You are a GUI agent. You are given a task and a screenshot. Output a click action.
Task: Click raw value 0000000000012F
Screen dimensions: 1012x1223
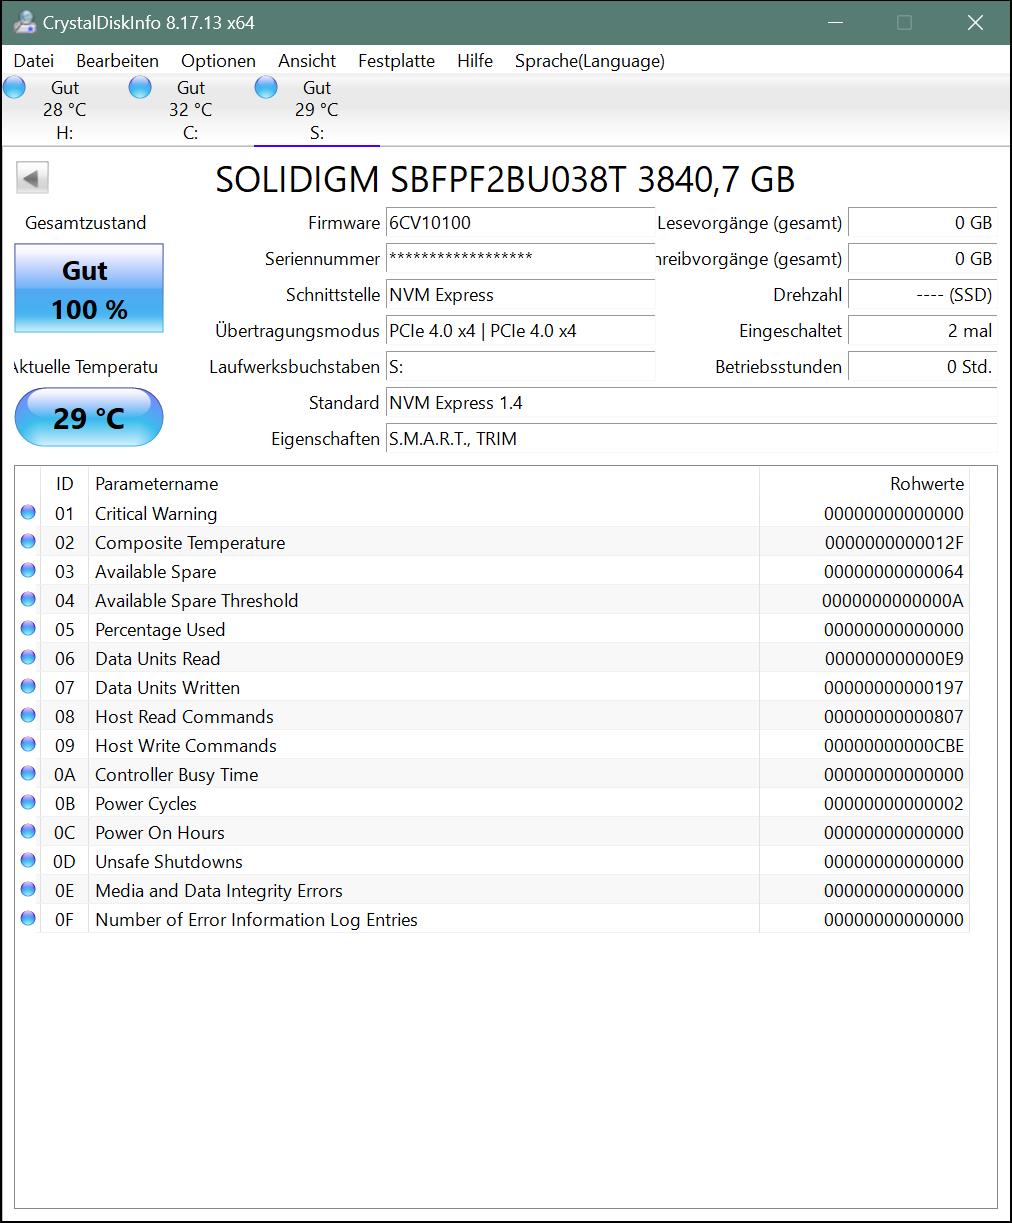click(x=894, y=543)
